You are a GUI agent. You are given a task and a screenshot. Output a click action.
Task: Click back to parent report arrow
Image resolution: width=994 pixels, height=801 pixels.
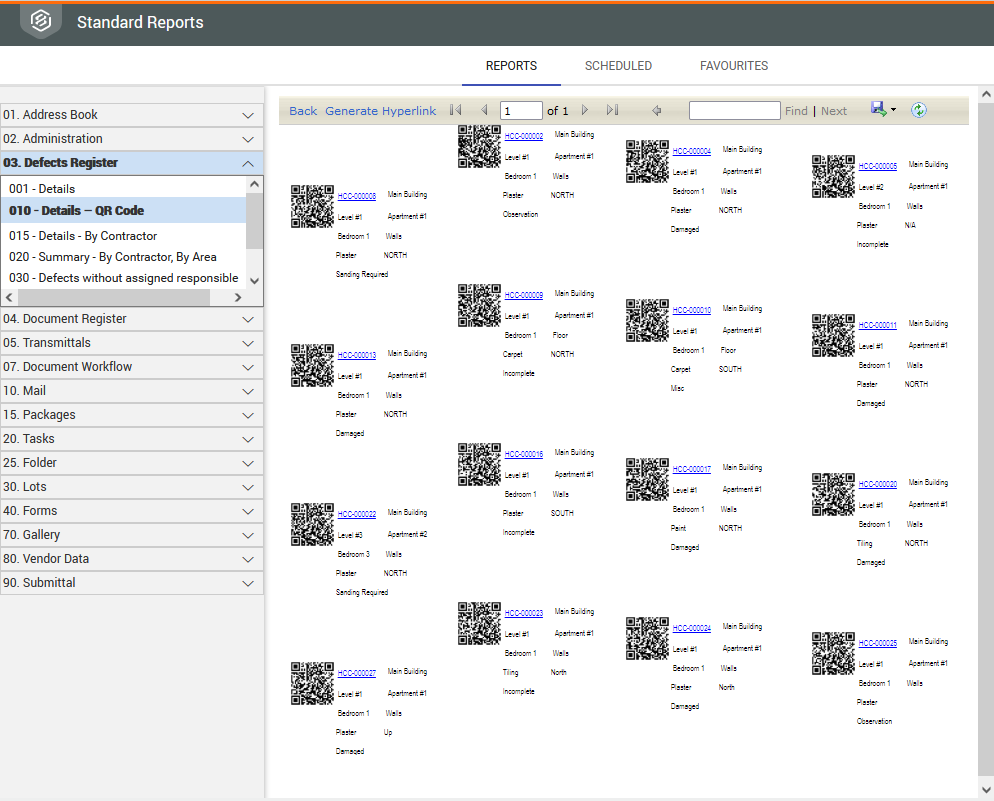[x=657, y=111]
